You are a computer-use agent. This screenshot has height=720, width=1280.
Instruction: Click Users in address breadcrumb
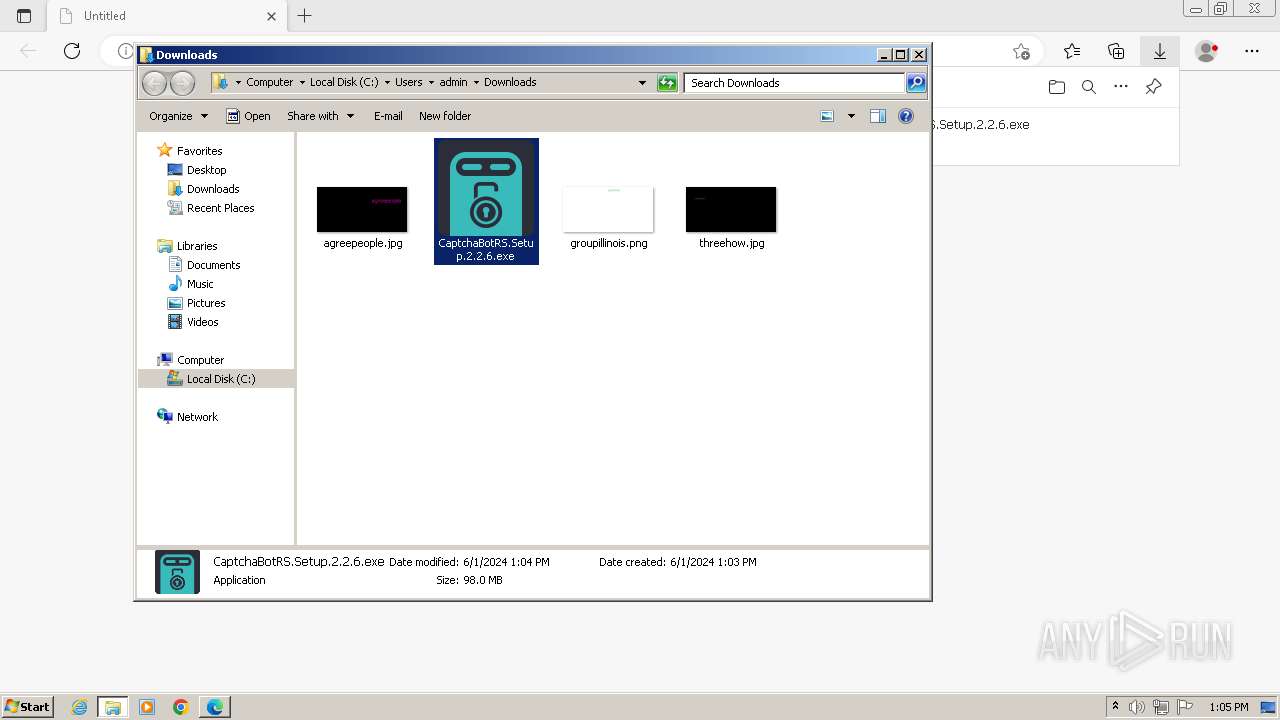tap(408, 83)
